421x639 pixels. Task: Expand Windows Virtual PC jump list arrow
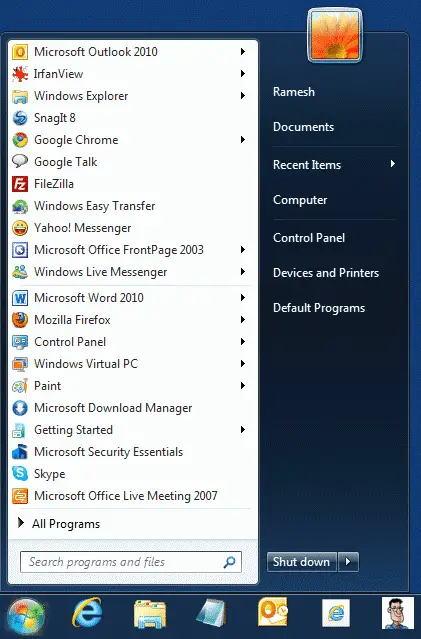(243, 364)
